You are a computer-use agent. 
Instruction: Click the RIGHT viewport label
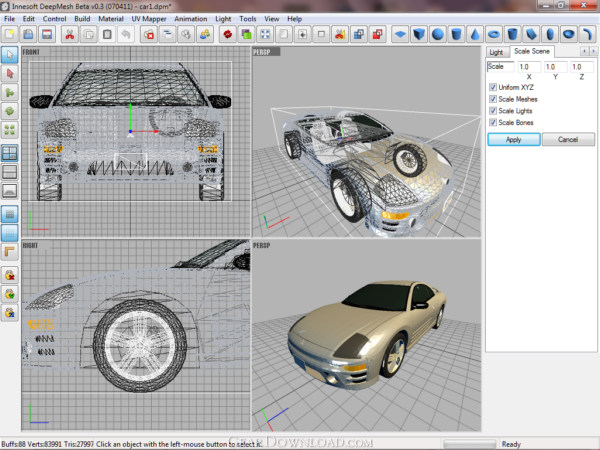(30, 246)
